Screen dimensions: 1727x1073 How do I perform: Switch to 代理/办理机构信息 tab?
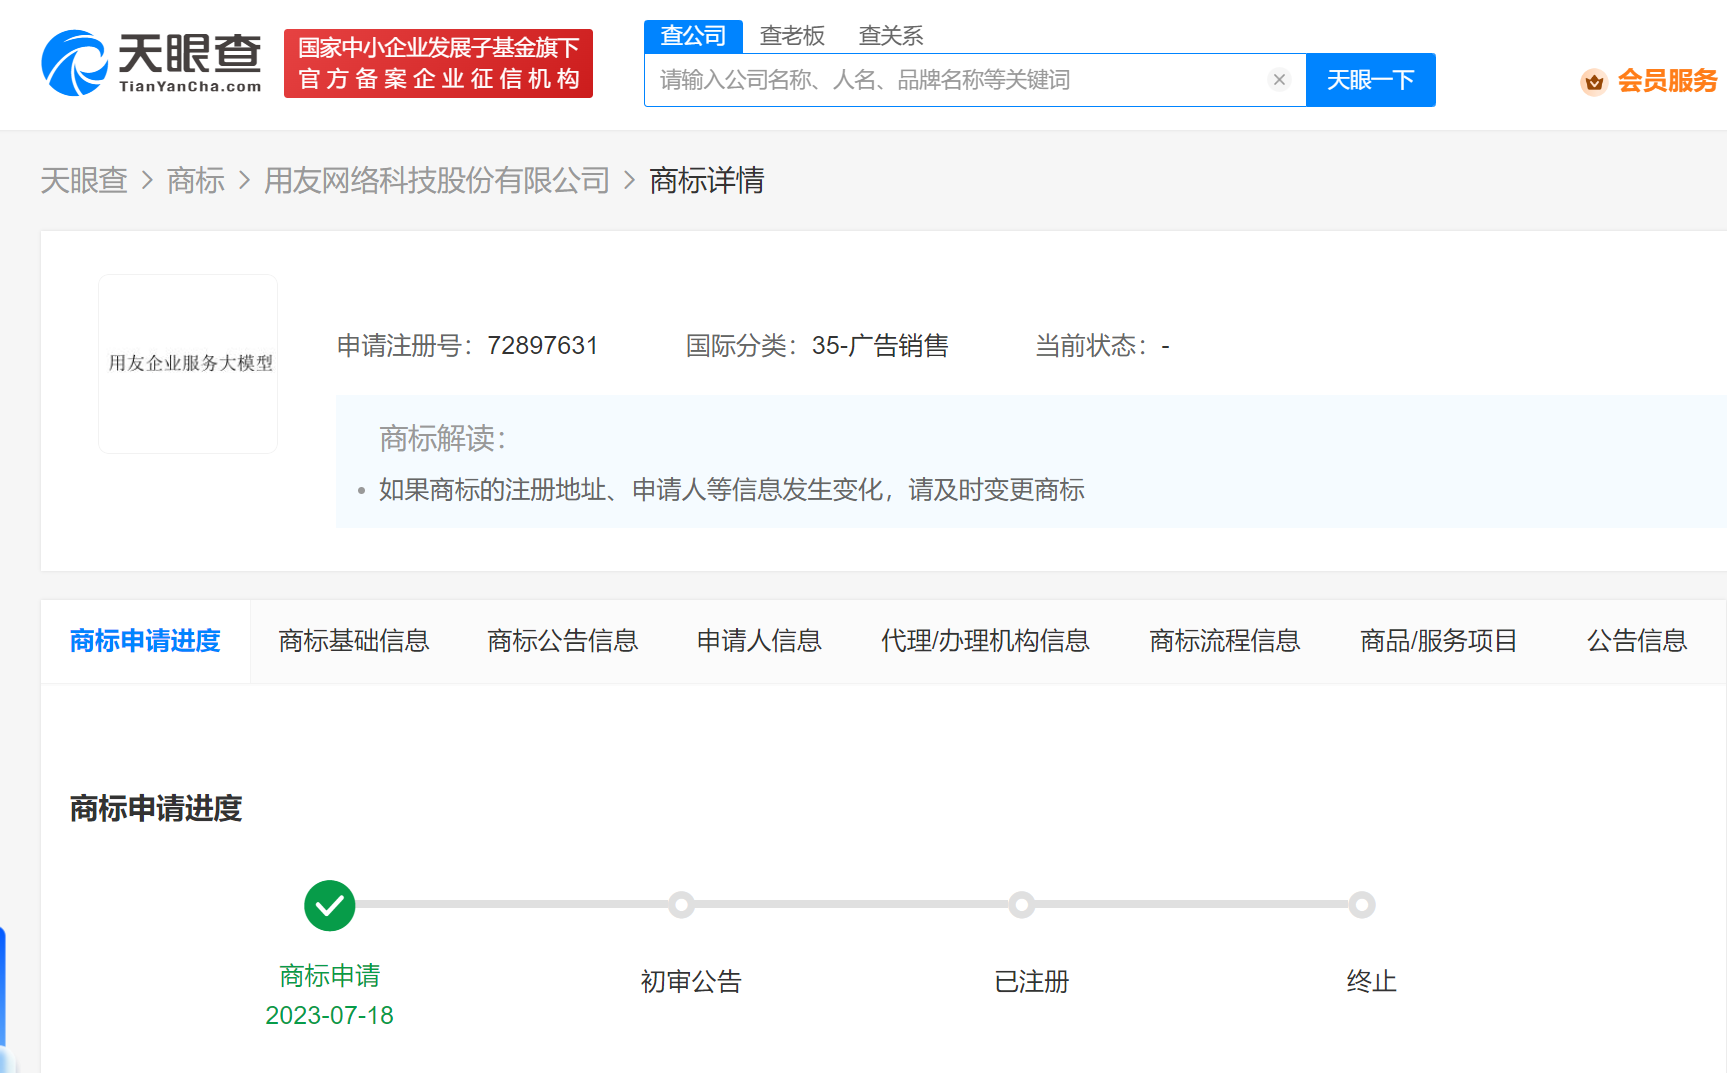tap(985, 641)
